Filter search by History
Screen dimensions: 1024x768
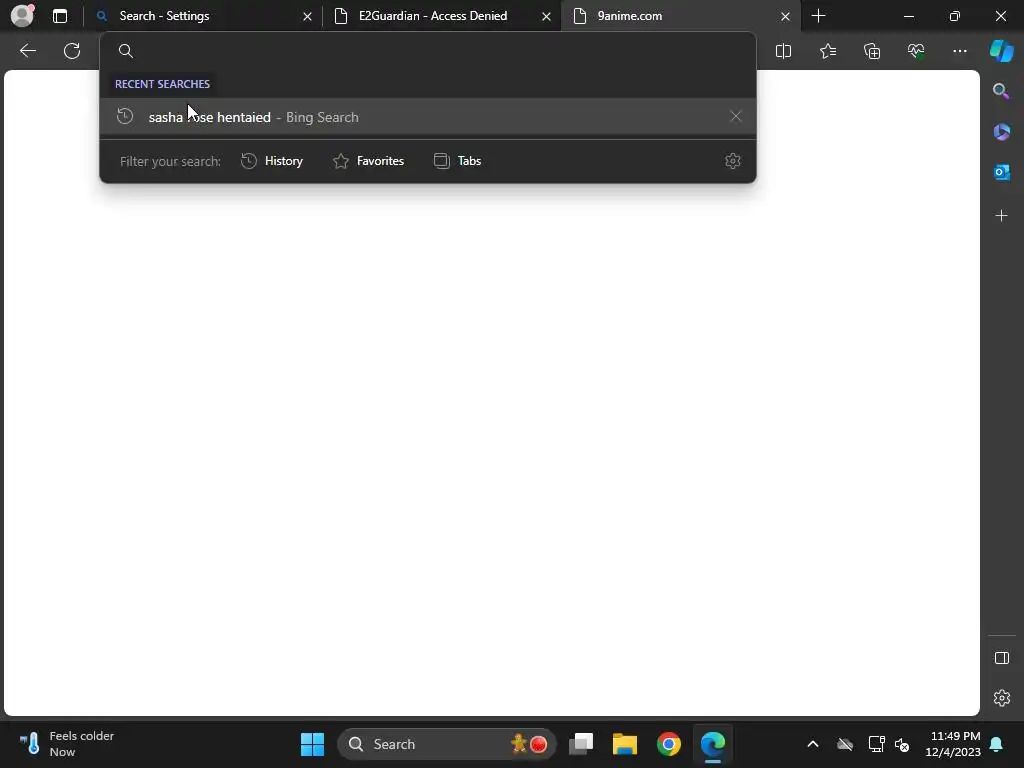click(x=272, y=161)
